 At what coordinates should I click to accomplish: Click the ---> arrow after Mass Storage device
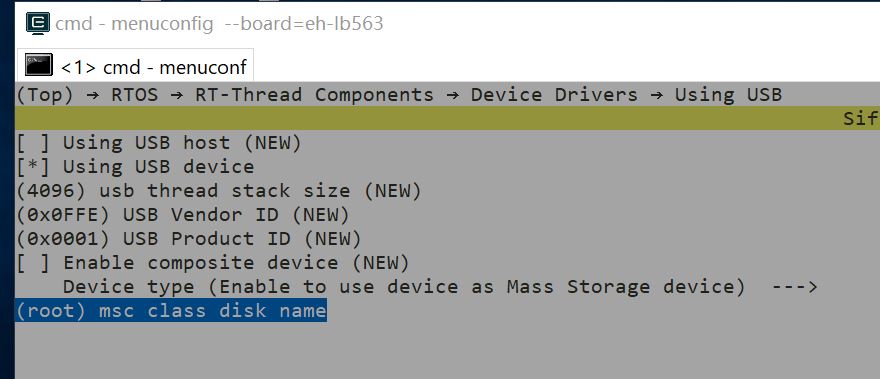794,287
